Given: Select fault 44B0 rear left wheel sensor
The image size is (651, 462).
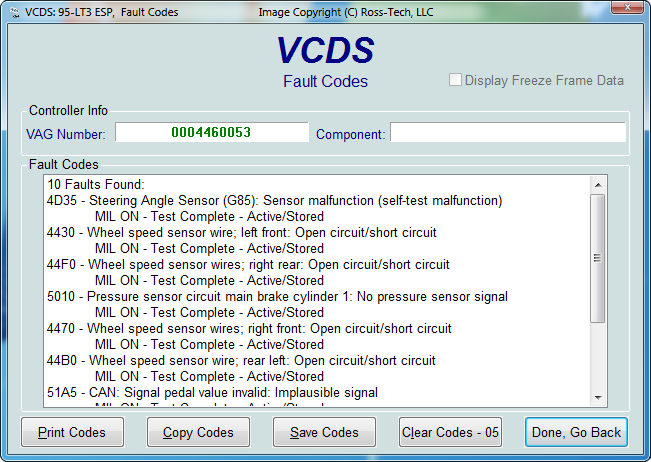Looking at the screenshot, I should point(241,360).
